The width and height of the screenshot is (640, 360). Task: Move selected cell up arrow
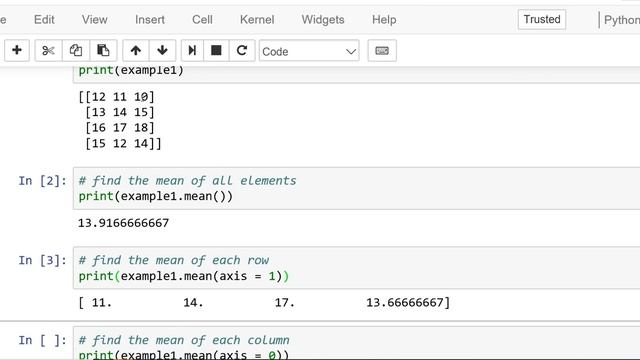[136, 51]
